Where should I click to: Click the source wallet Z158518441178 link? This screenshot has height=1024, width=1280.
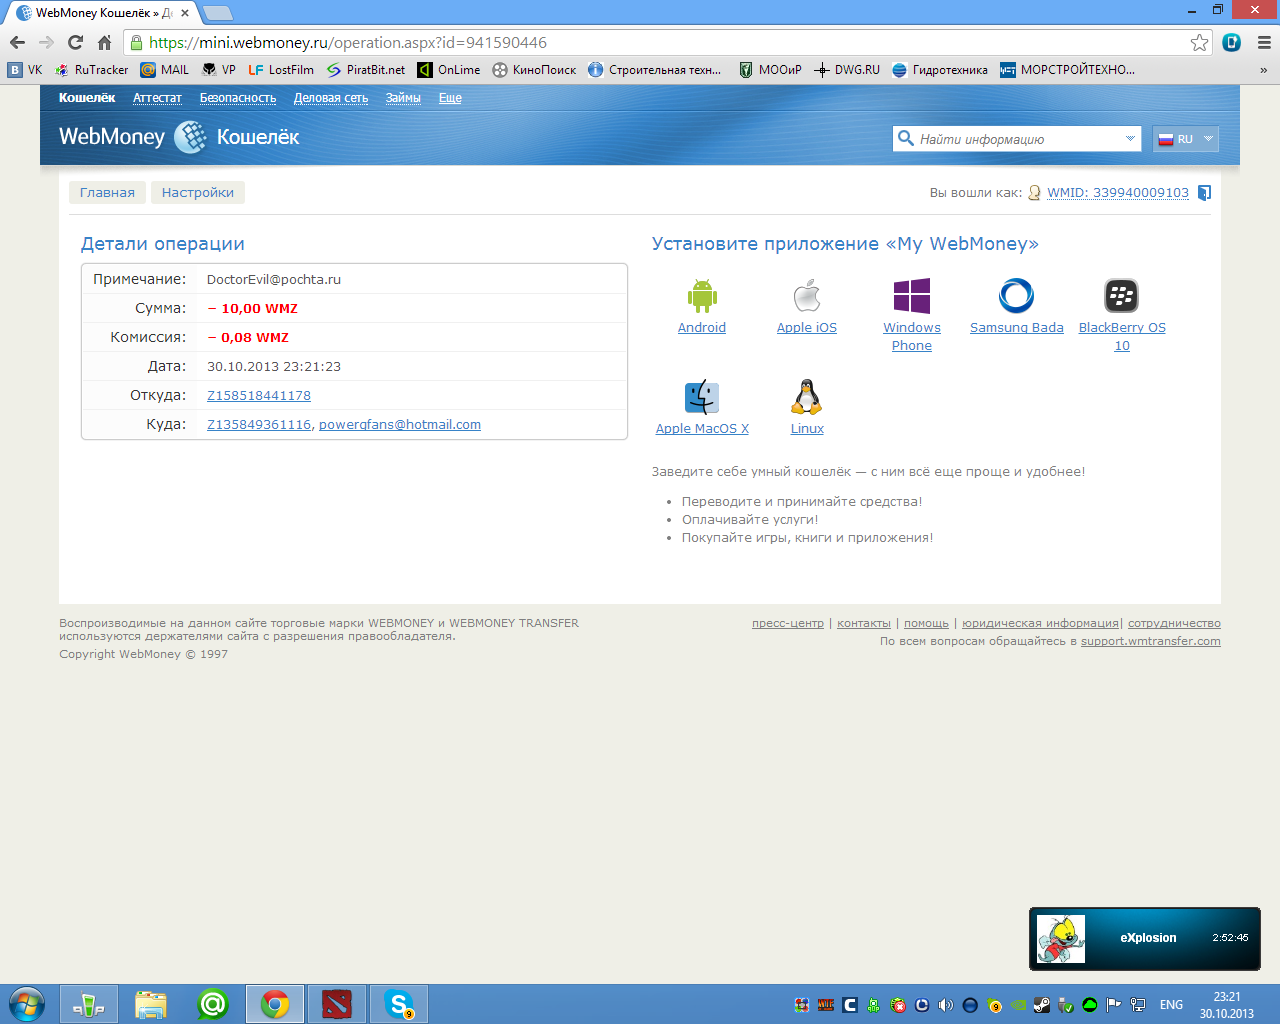tap(259, 396)
